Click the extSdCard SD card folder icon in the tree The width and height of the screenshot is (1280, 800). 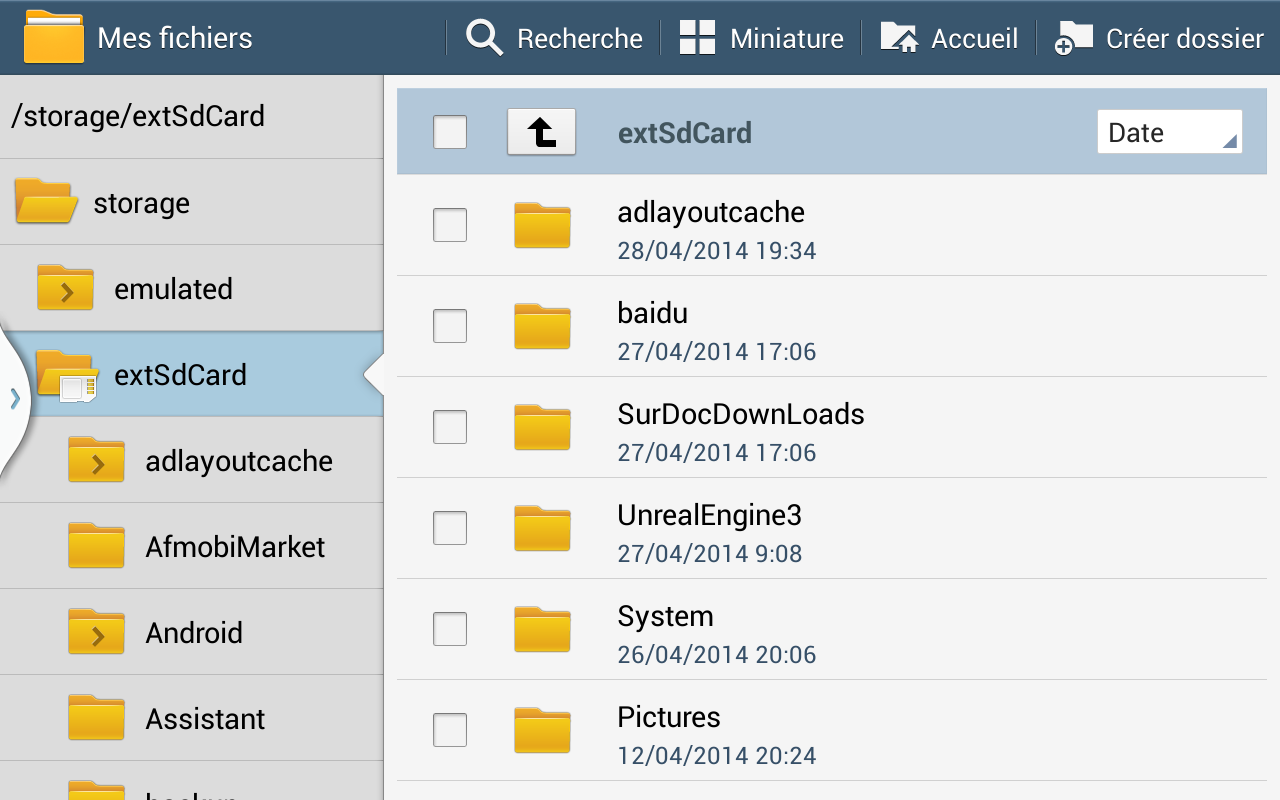(x=67, y=376)
